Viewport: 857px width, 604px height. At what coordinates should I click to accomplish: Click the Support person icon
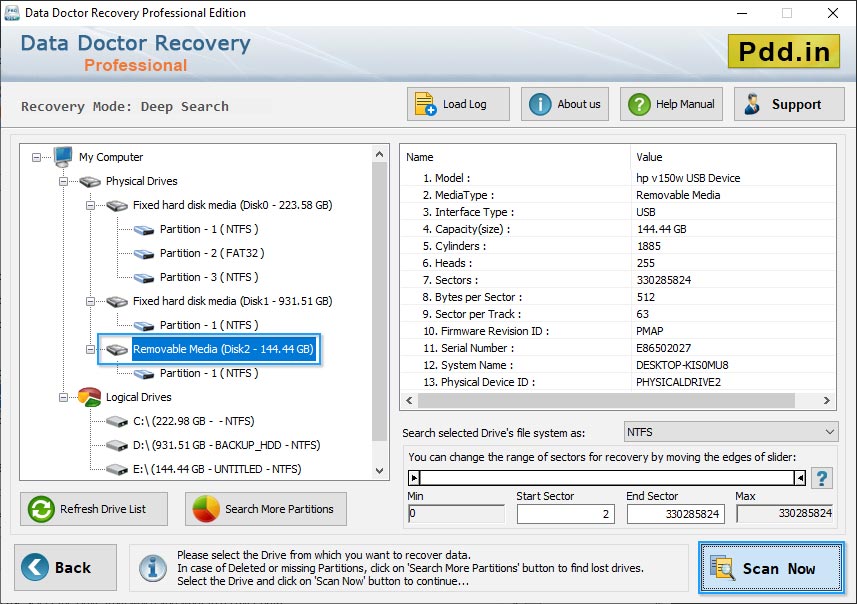pyautogui.click(x=752, y=104)
